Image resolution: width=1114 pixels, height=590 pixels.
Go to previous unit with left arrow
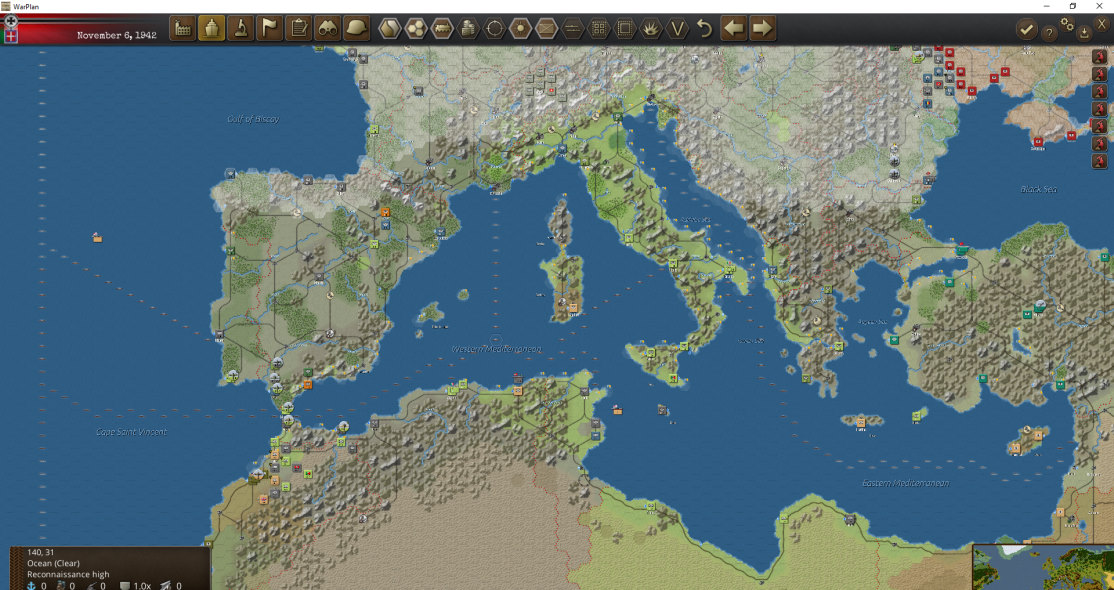tap(734, 28)
